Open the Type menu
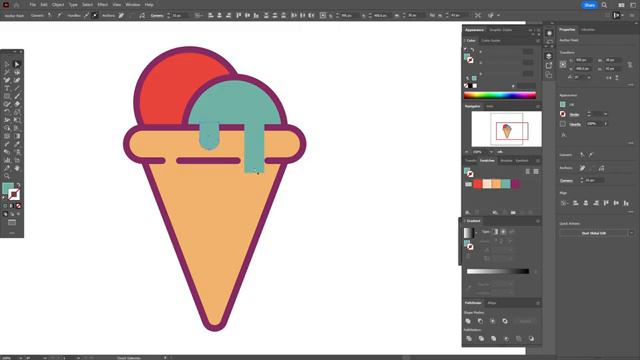Image resolution: width=640 pixels, height=360 pixels. click(x=73, y=4)
